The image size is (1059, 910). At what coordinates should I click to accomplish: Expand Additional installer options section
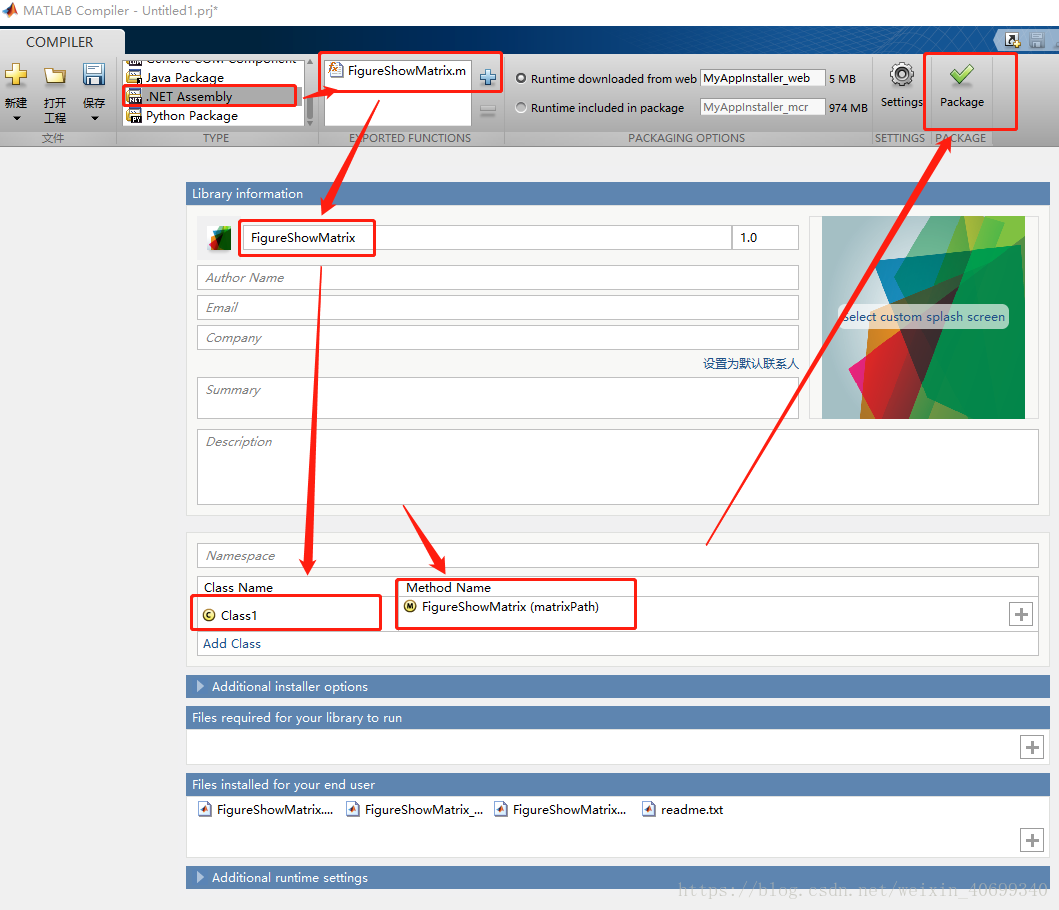[200, 687]
